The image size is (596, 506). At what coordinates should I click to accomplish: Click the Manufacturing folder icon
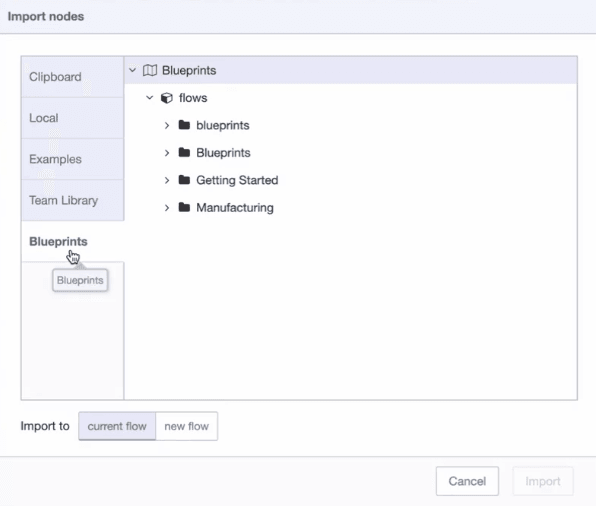click(x=184, y=207)
